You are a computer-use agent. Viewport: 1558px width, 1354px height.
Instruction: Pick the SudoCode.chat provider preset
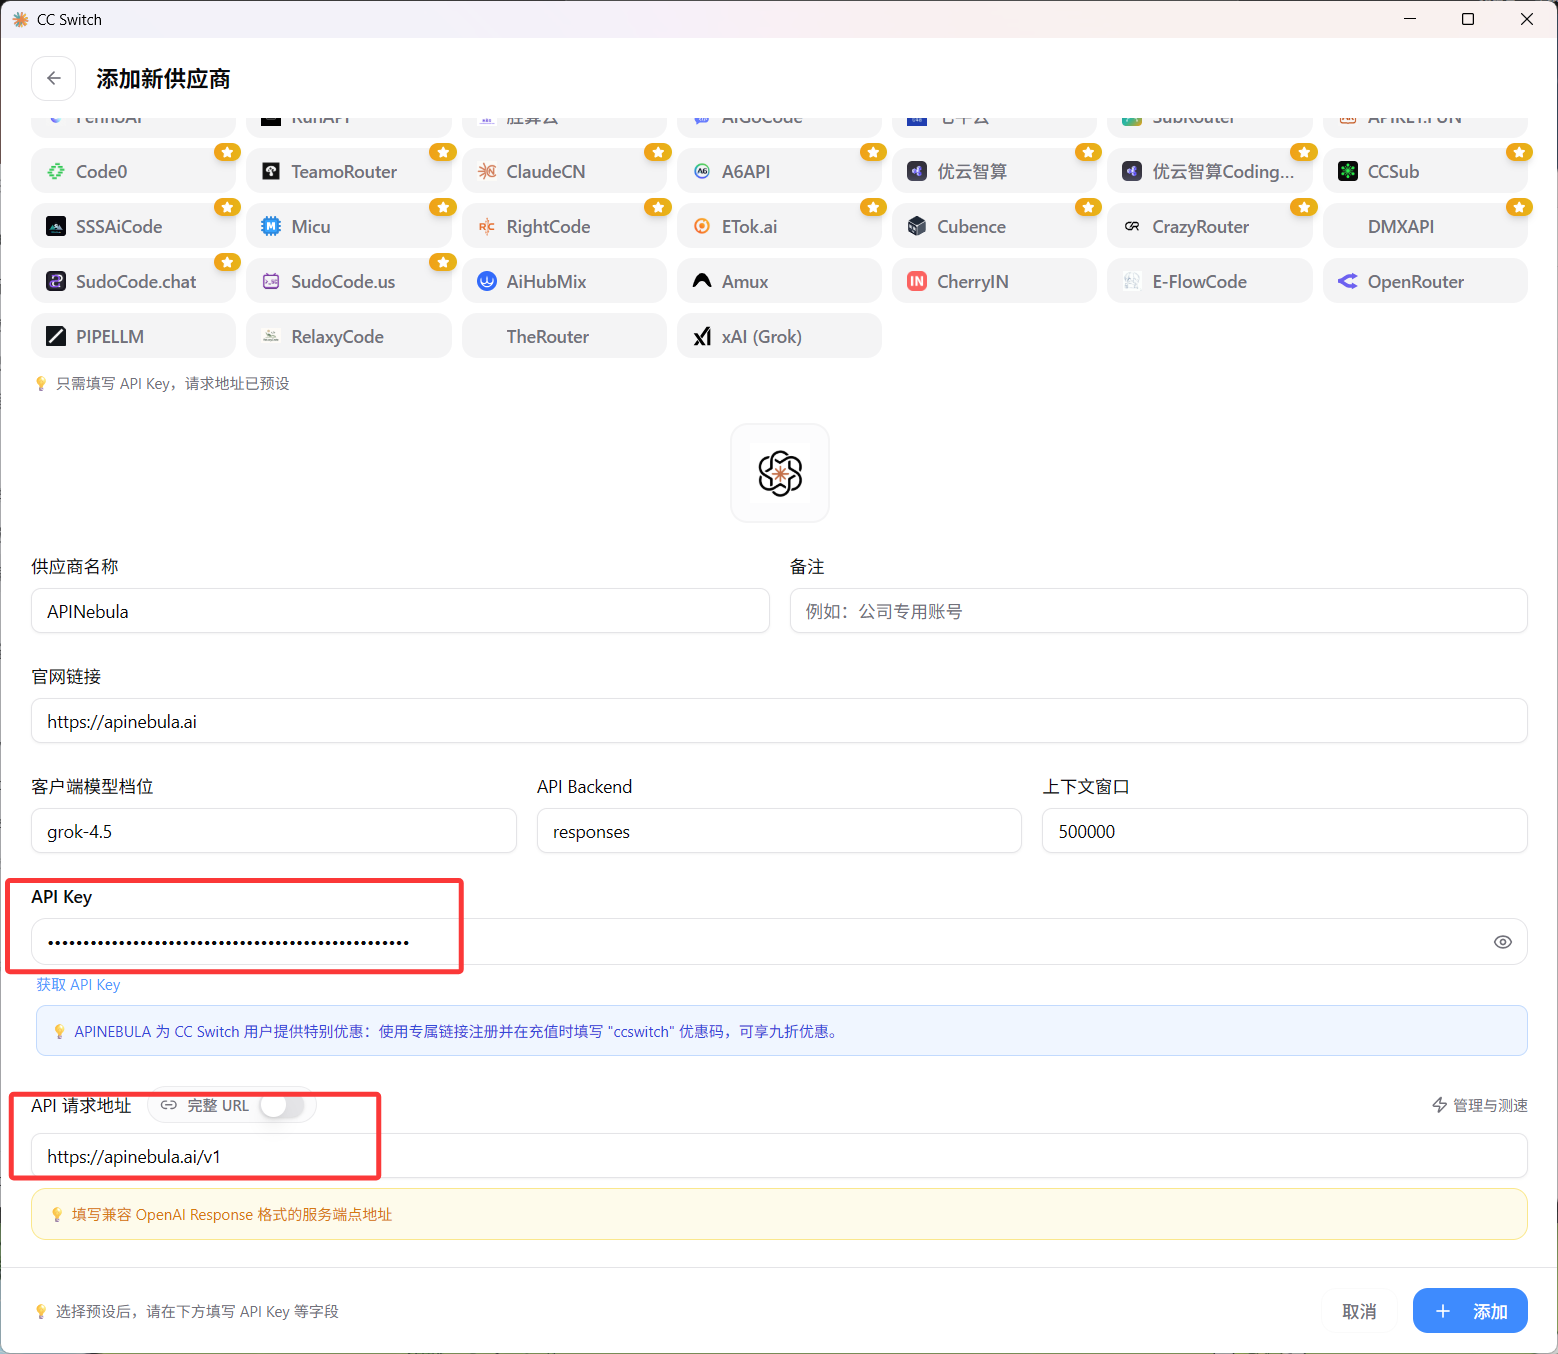pyautogui.click(x=133, y=281)
